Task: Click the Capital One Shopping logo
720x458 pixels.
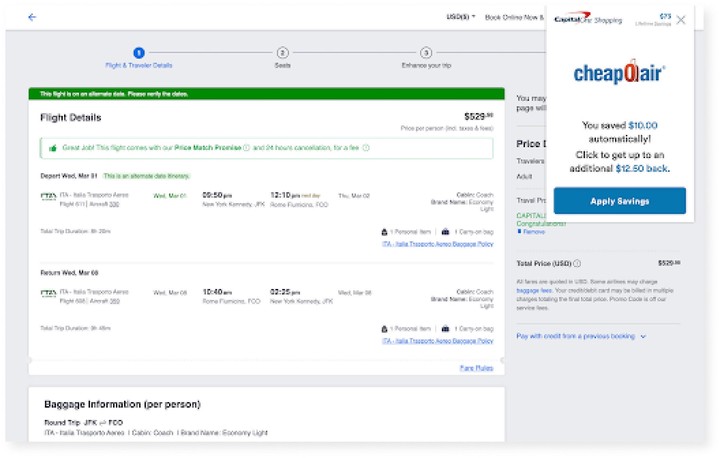Action: coord(588,19)
